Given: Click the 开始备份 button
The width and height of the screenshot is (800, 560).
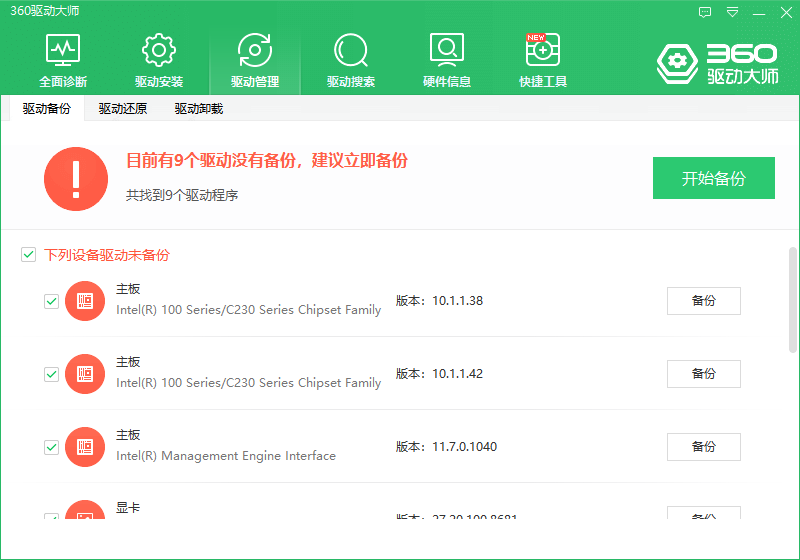Looking at the screenshot, I should coord(714,178).
